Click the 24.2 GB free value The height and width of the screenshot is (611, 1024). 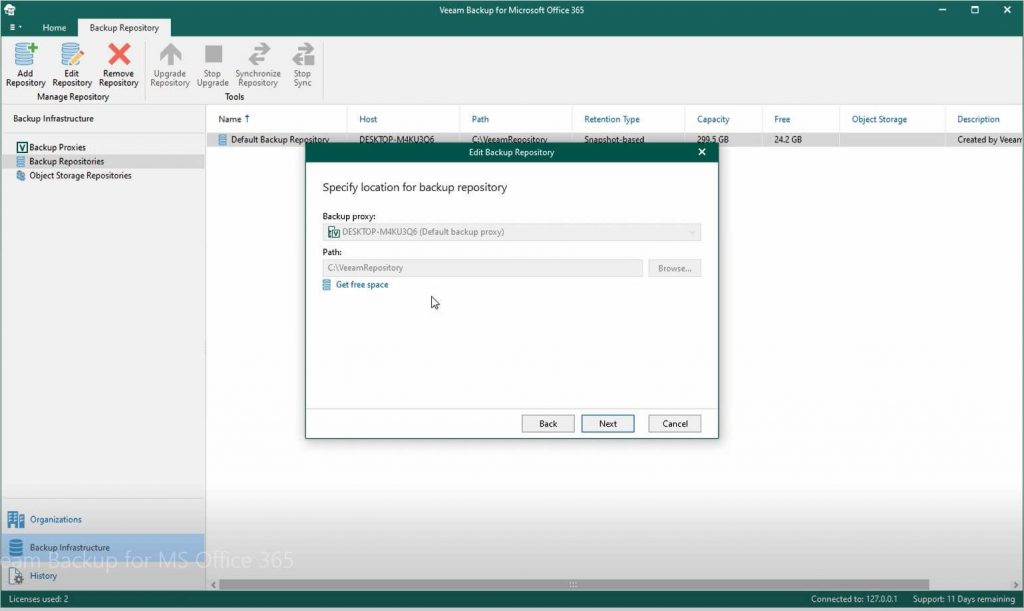click(x=788, y=140)
